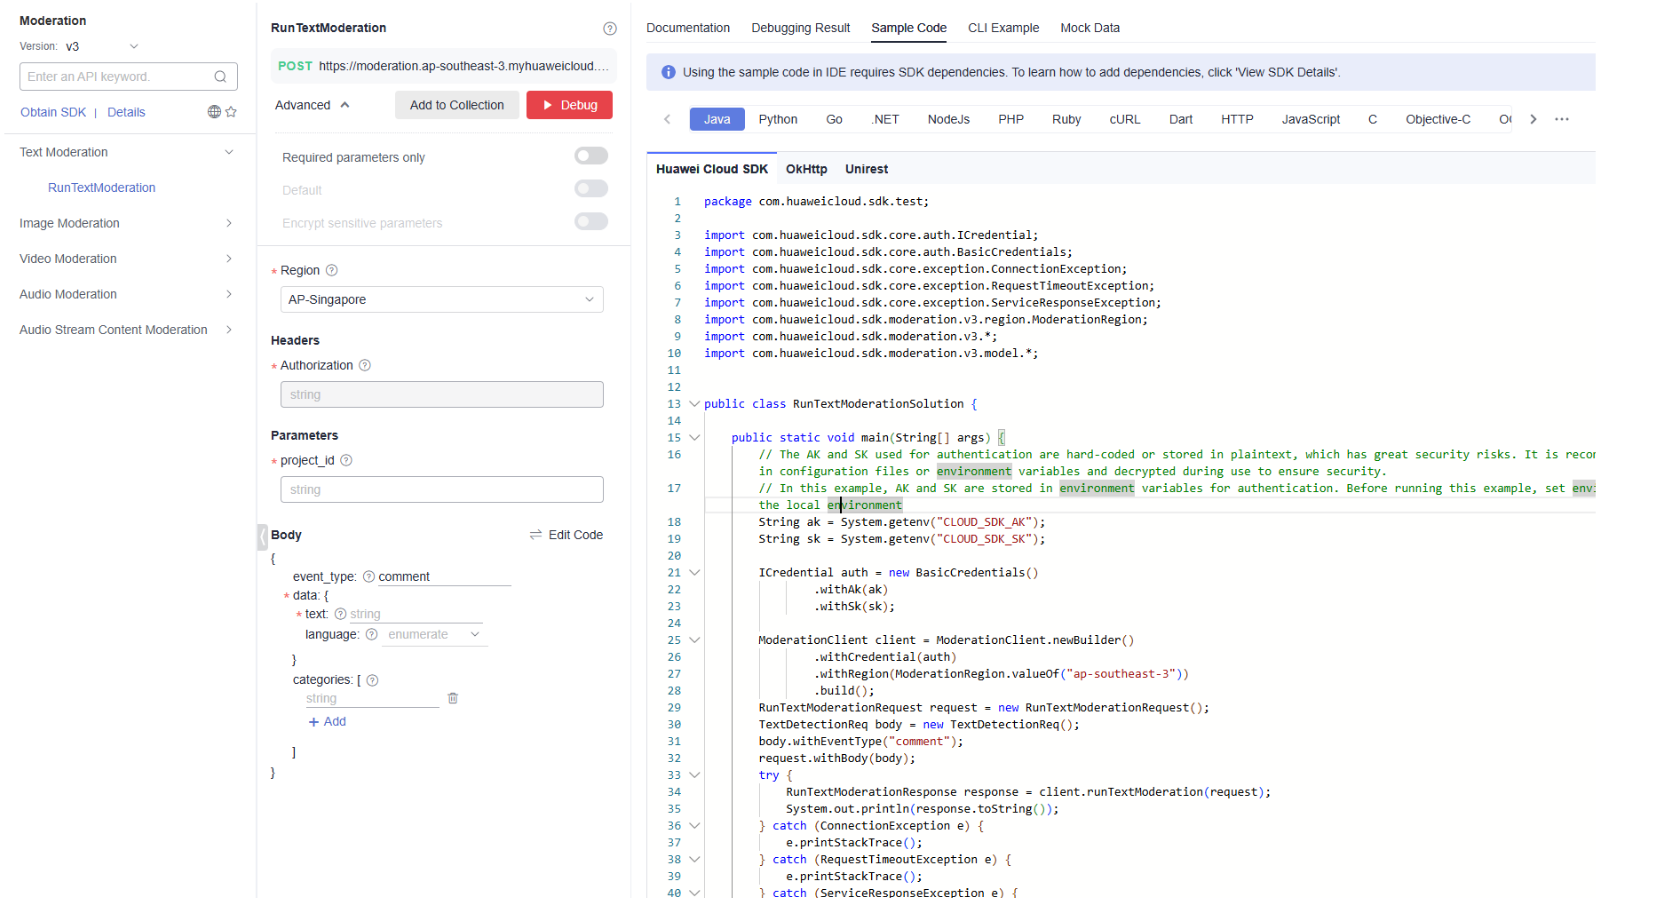
Task: Click the help icon beside language
Action: click(x=371, y=634)
